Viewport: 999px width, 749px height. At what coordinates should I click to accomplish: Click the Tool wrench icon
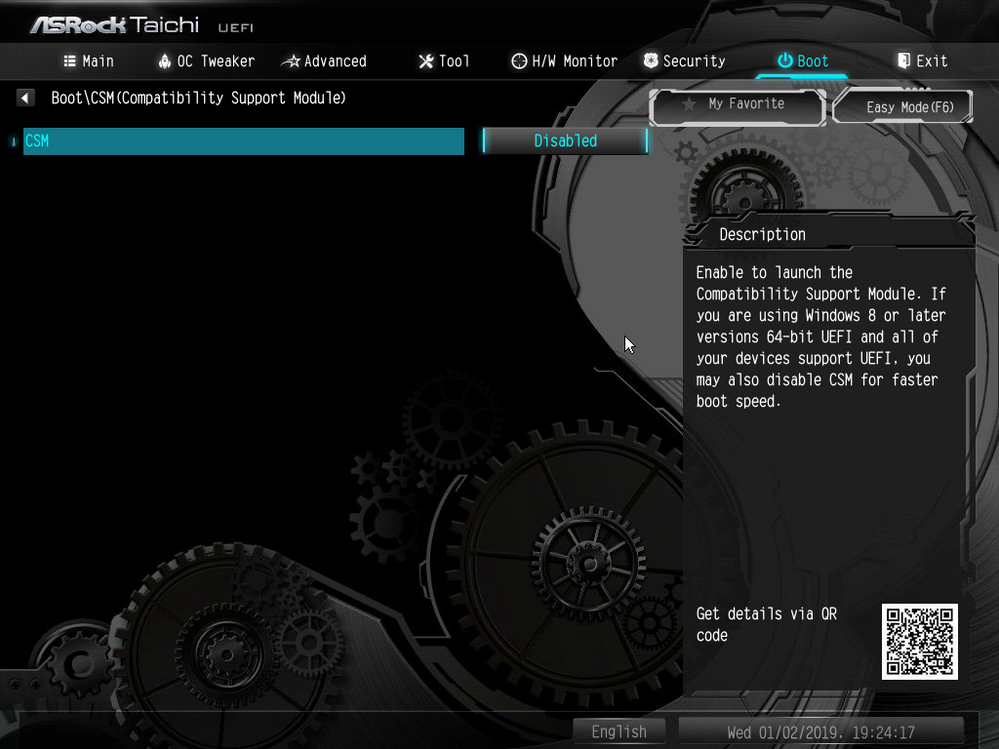click(426, 61)
